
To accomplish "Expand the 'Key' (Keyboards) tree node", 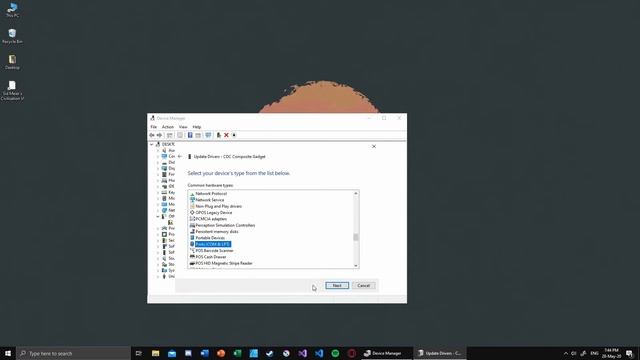I will [x=158, y=192].
